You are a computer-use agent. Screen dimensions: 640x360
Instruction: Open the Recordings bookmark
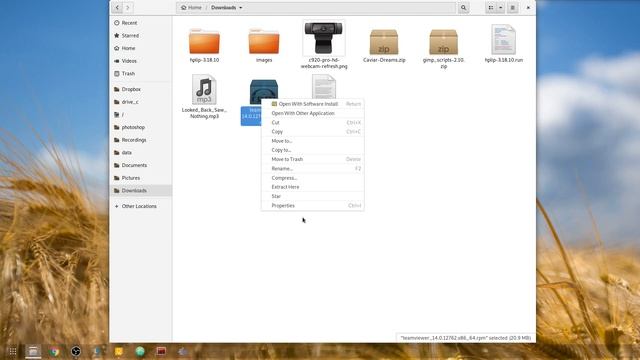coord(140,140)
